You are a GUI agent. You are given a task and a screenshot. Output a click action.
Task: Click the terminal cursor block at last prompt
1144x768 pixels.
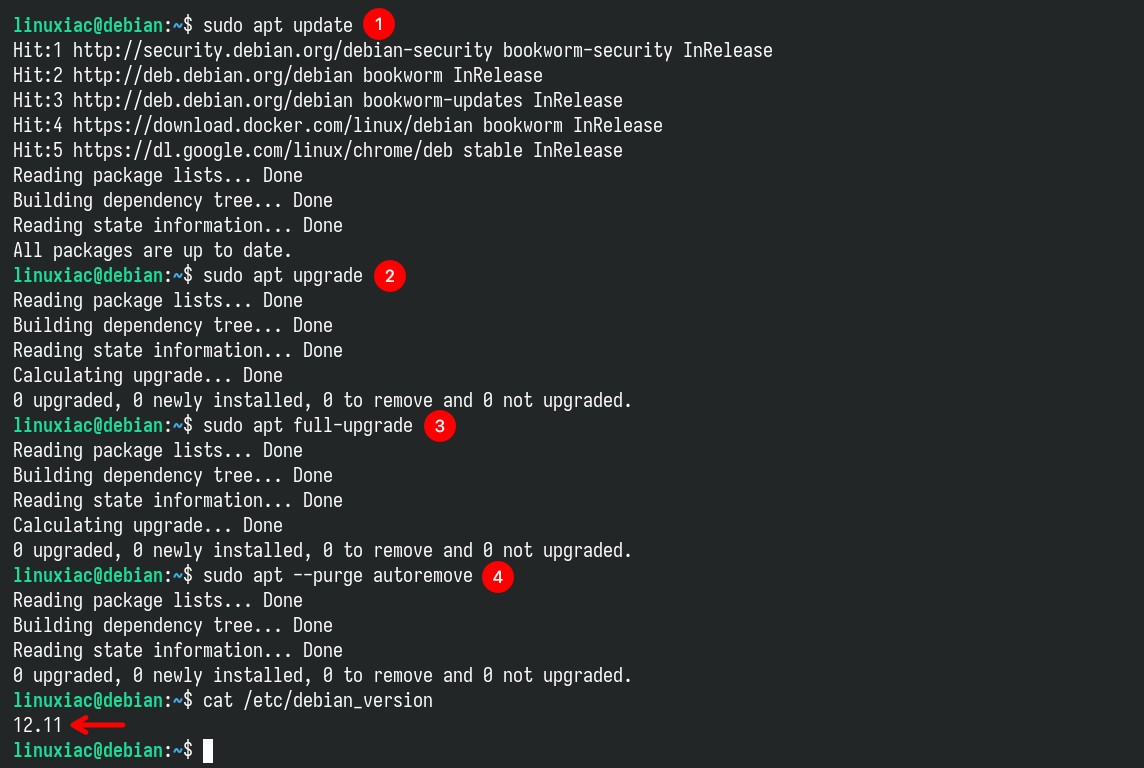(208, 750)
